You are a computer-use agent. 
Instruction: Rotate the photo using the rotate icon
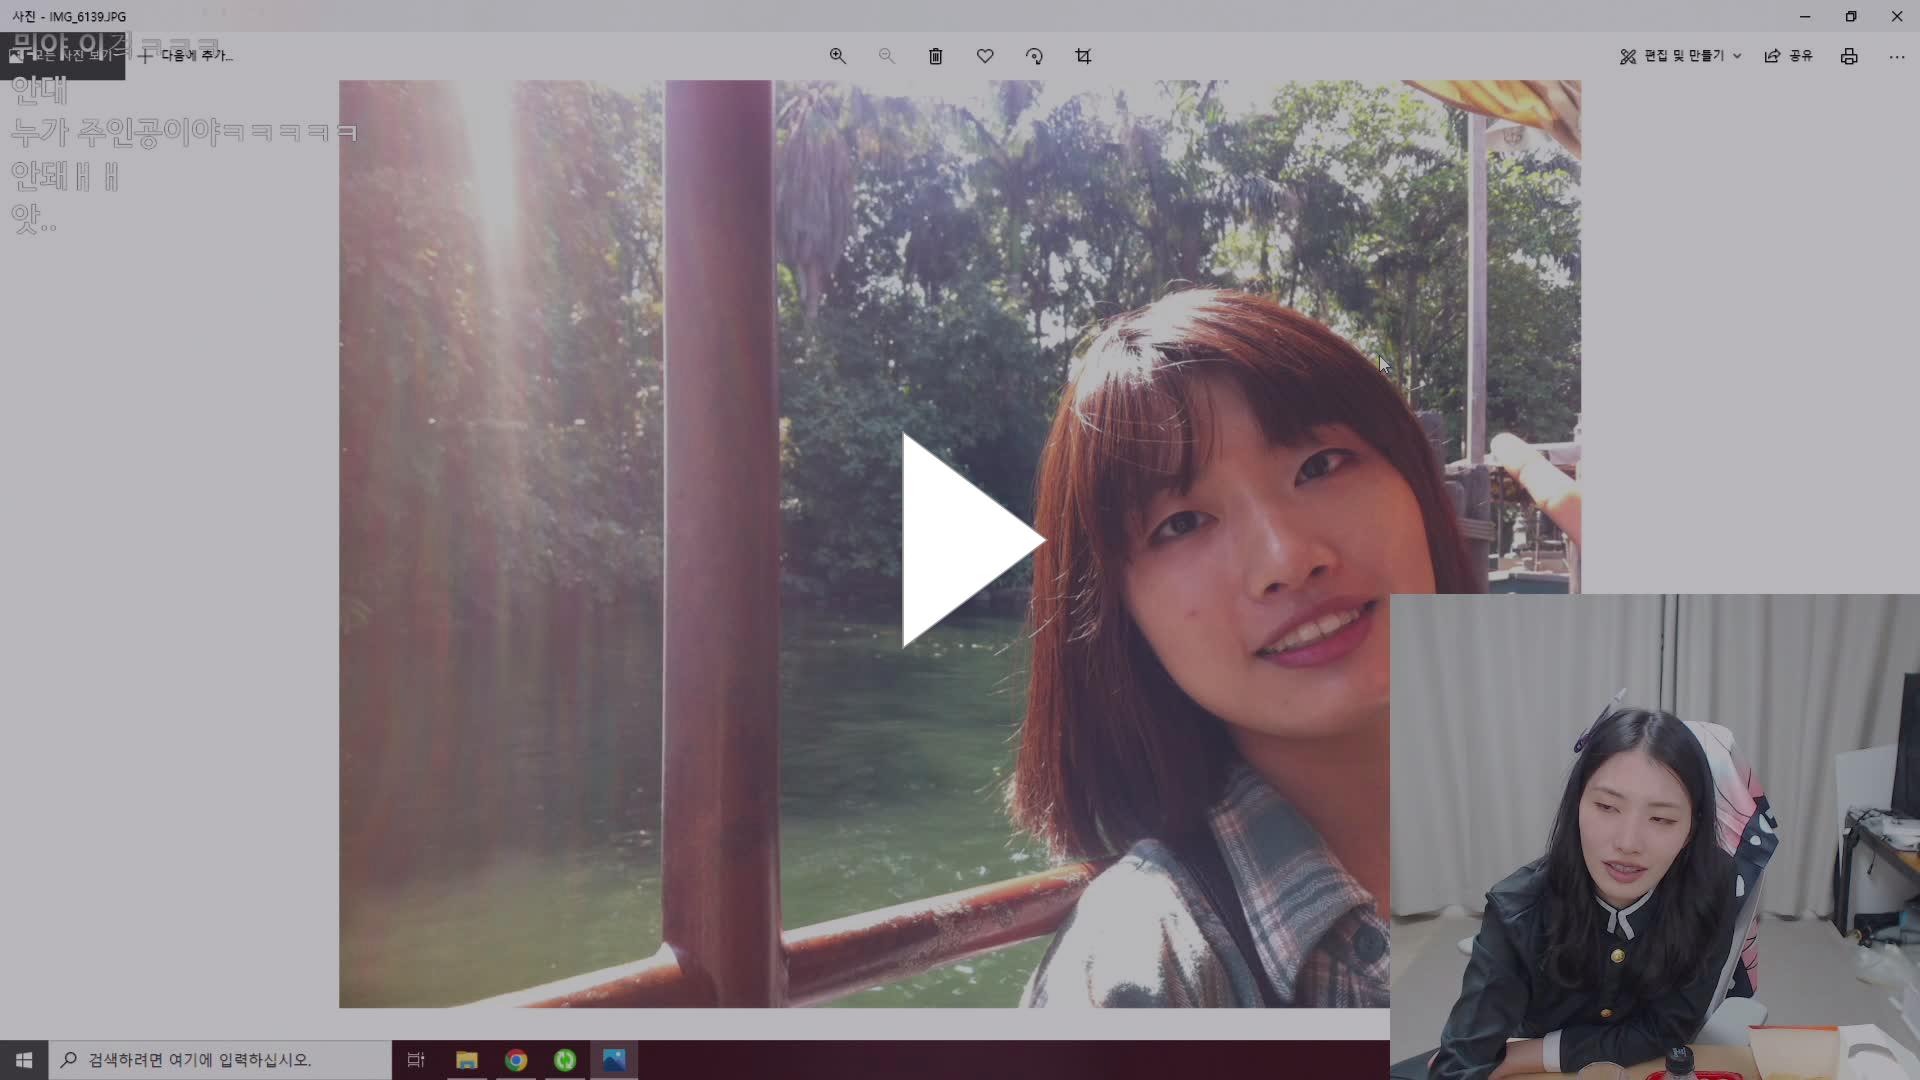pyautogui.click(x=1035, y=56)
